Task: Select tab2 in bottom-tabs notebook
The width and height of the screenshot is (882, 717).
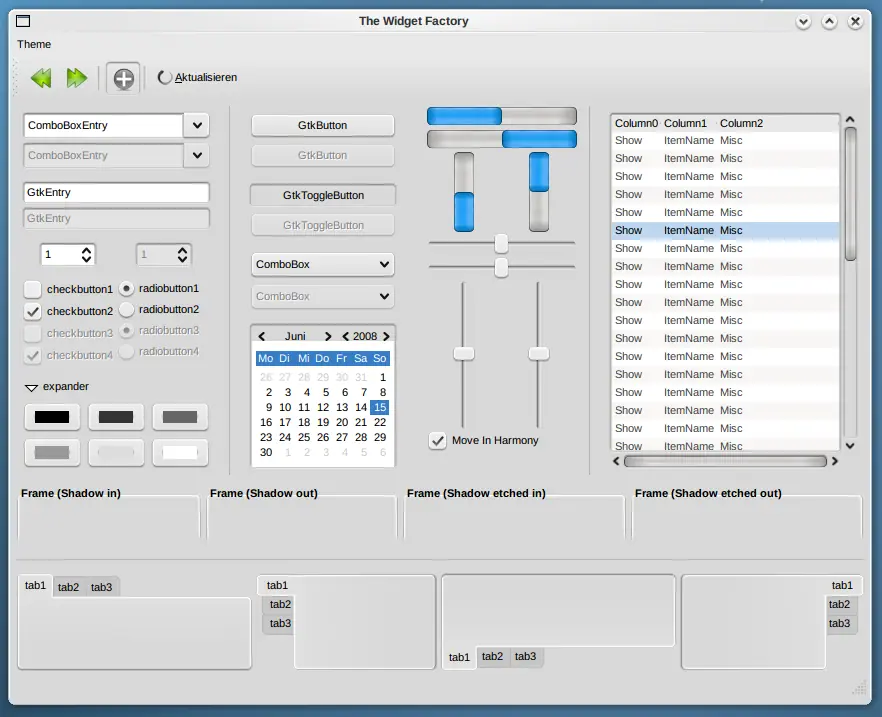Action: [x=492, y=656]
